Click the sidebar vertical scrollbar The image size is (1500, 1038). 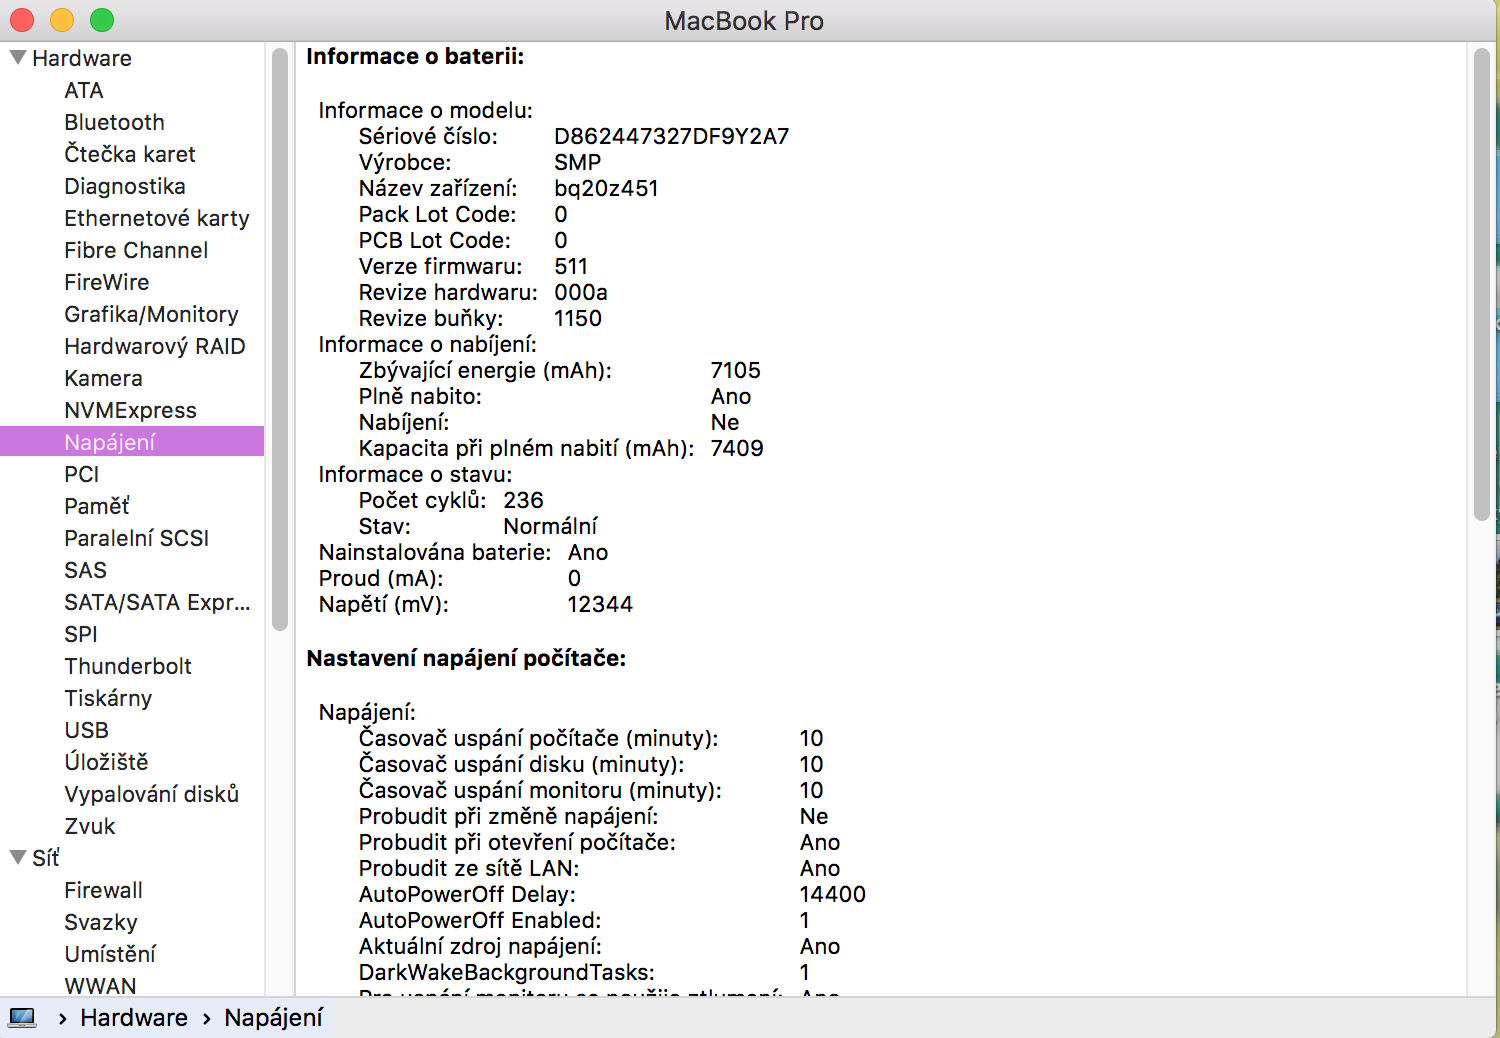[280, 340]
